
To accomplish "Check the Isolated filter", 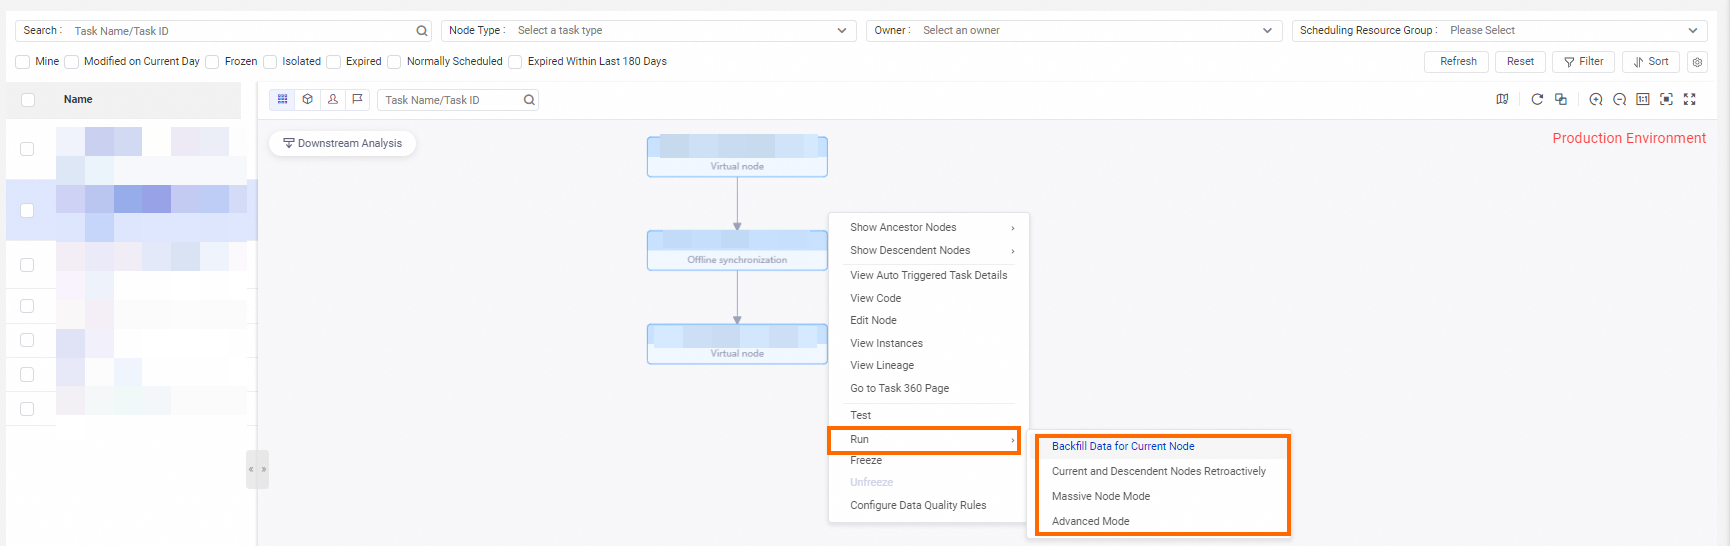I will (269, 62).
